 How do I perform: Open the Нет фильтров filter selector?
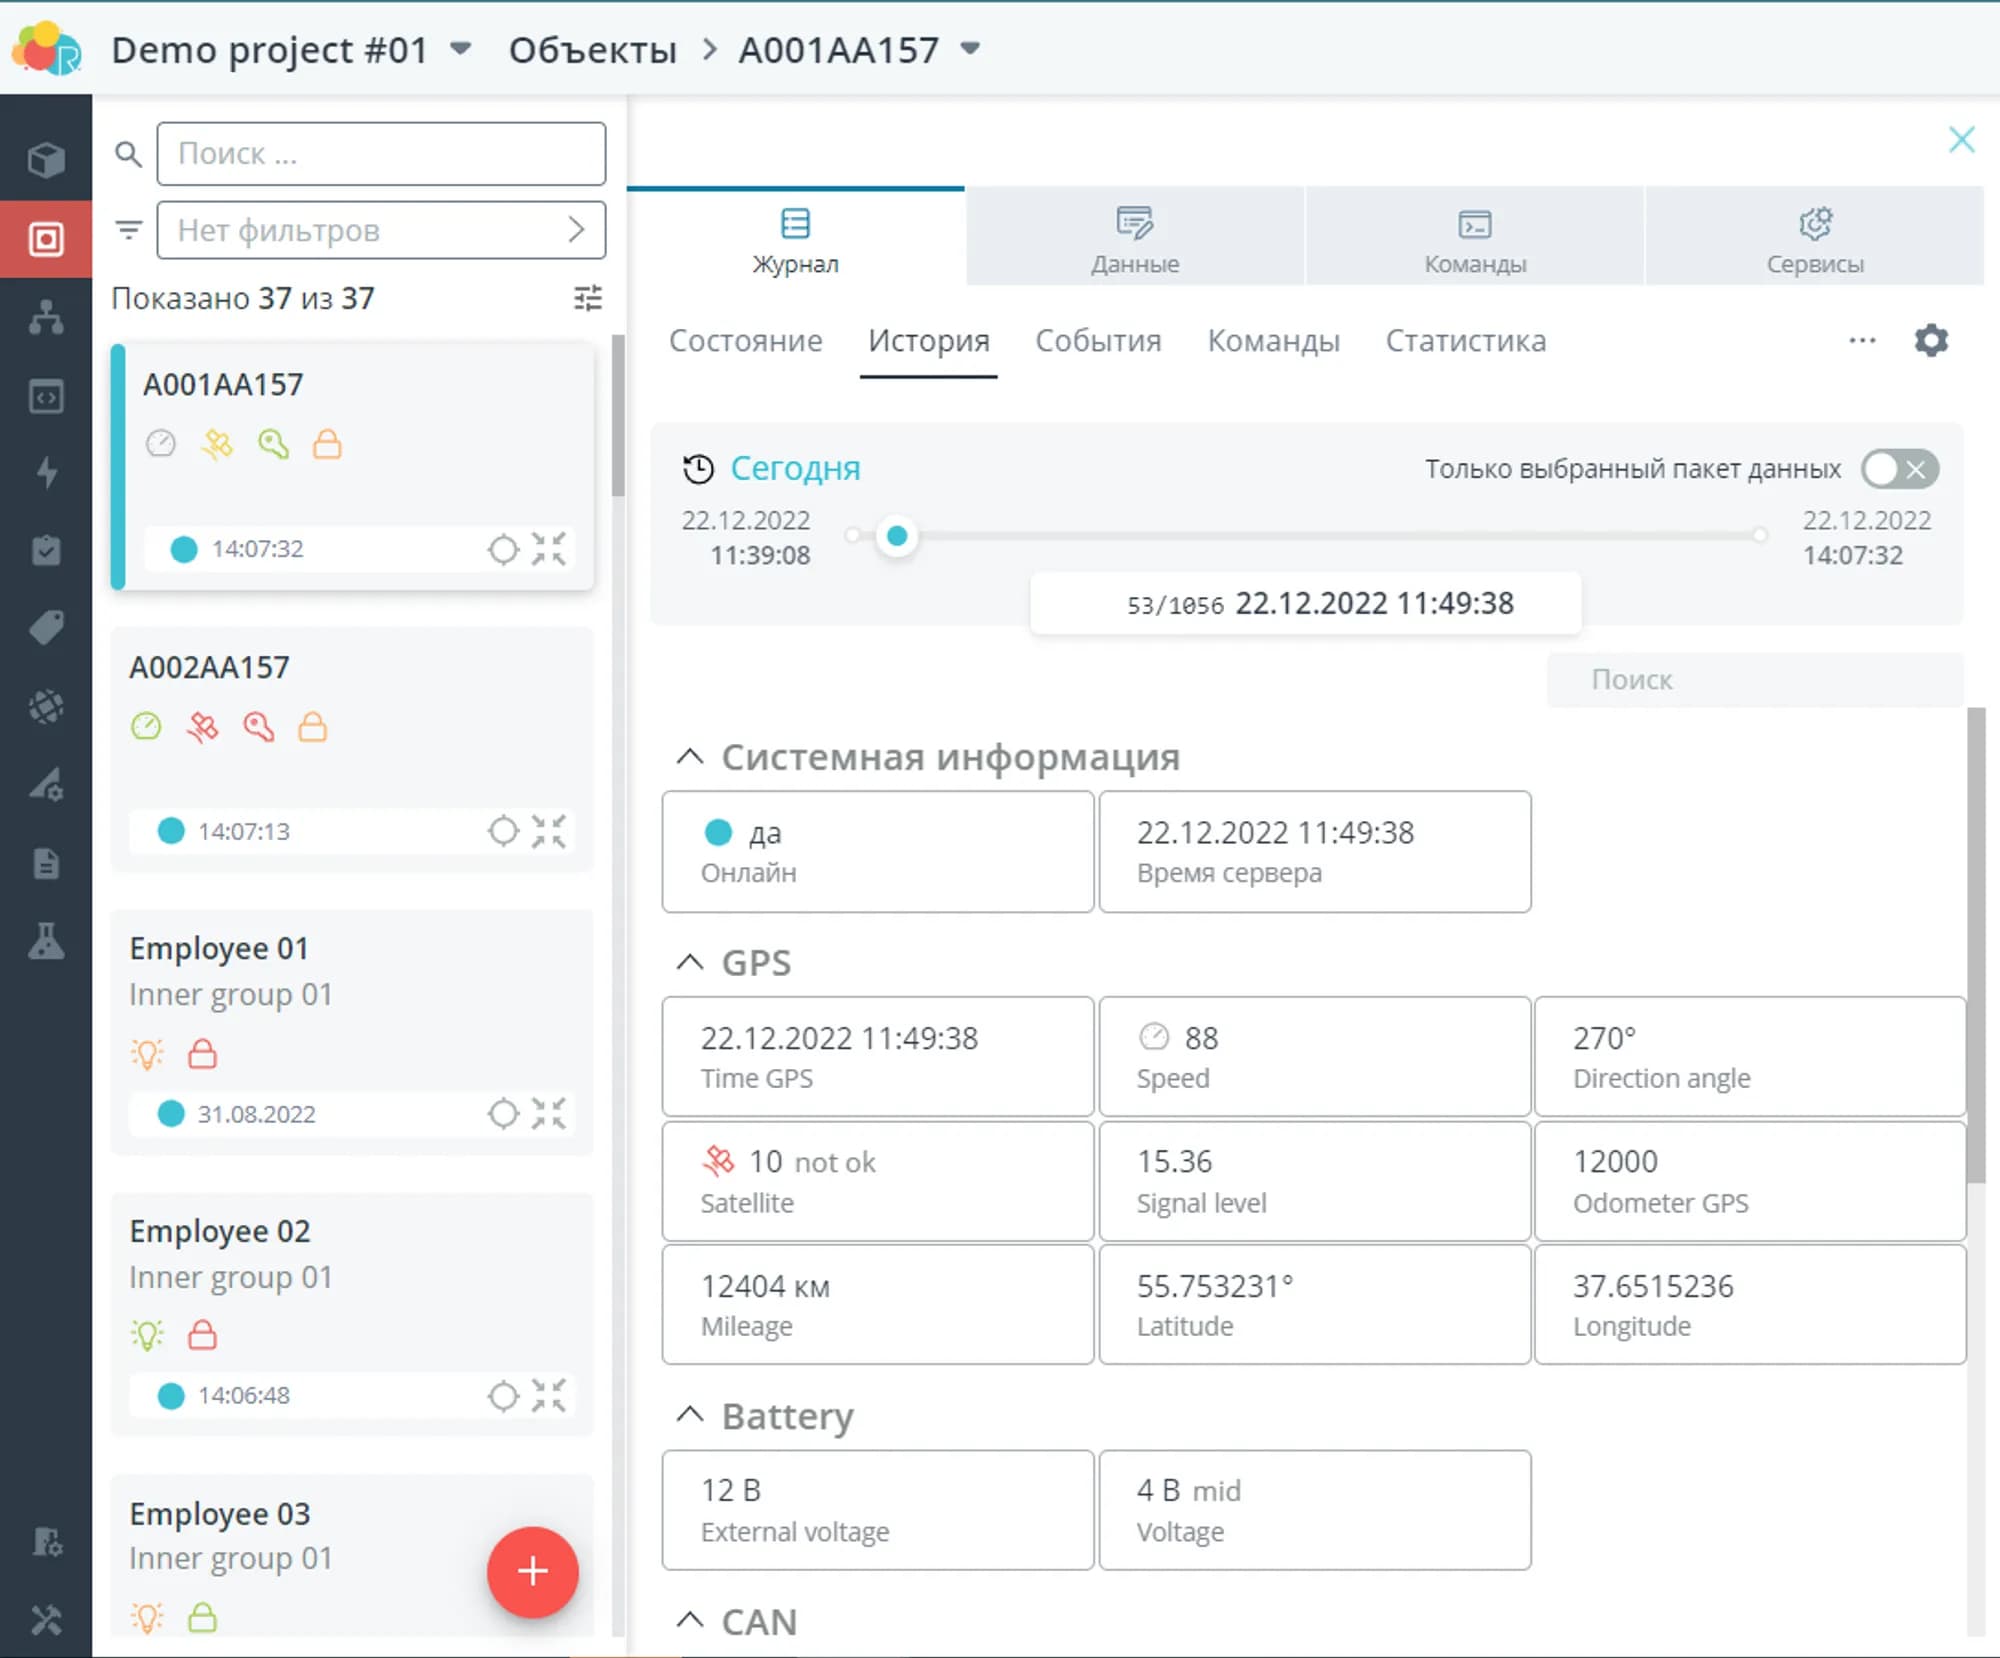point(381,230)
